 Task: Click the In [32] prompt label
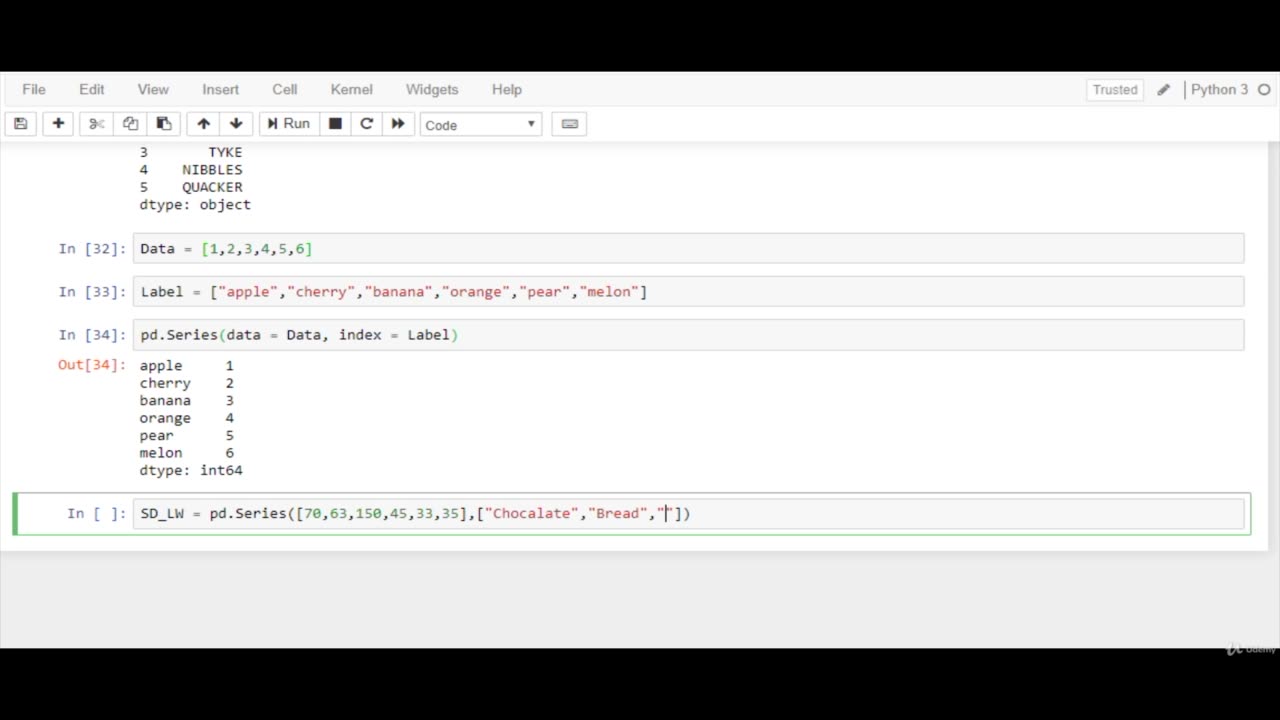pyautogui.click(x=92, y=249)
